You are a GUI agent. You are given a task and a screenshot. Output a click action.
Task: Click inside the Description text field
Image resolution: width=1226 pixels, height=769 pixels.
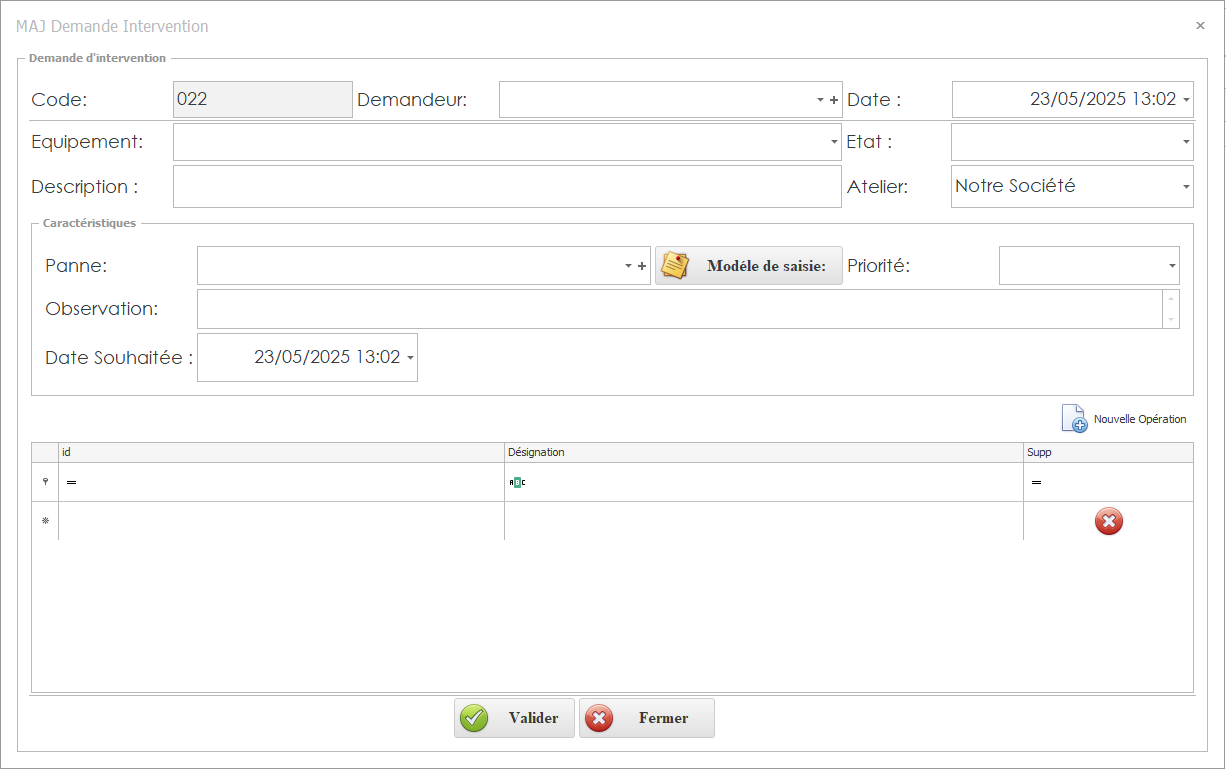tap(506, 187)
